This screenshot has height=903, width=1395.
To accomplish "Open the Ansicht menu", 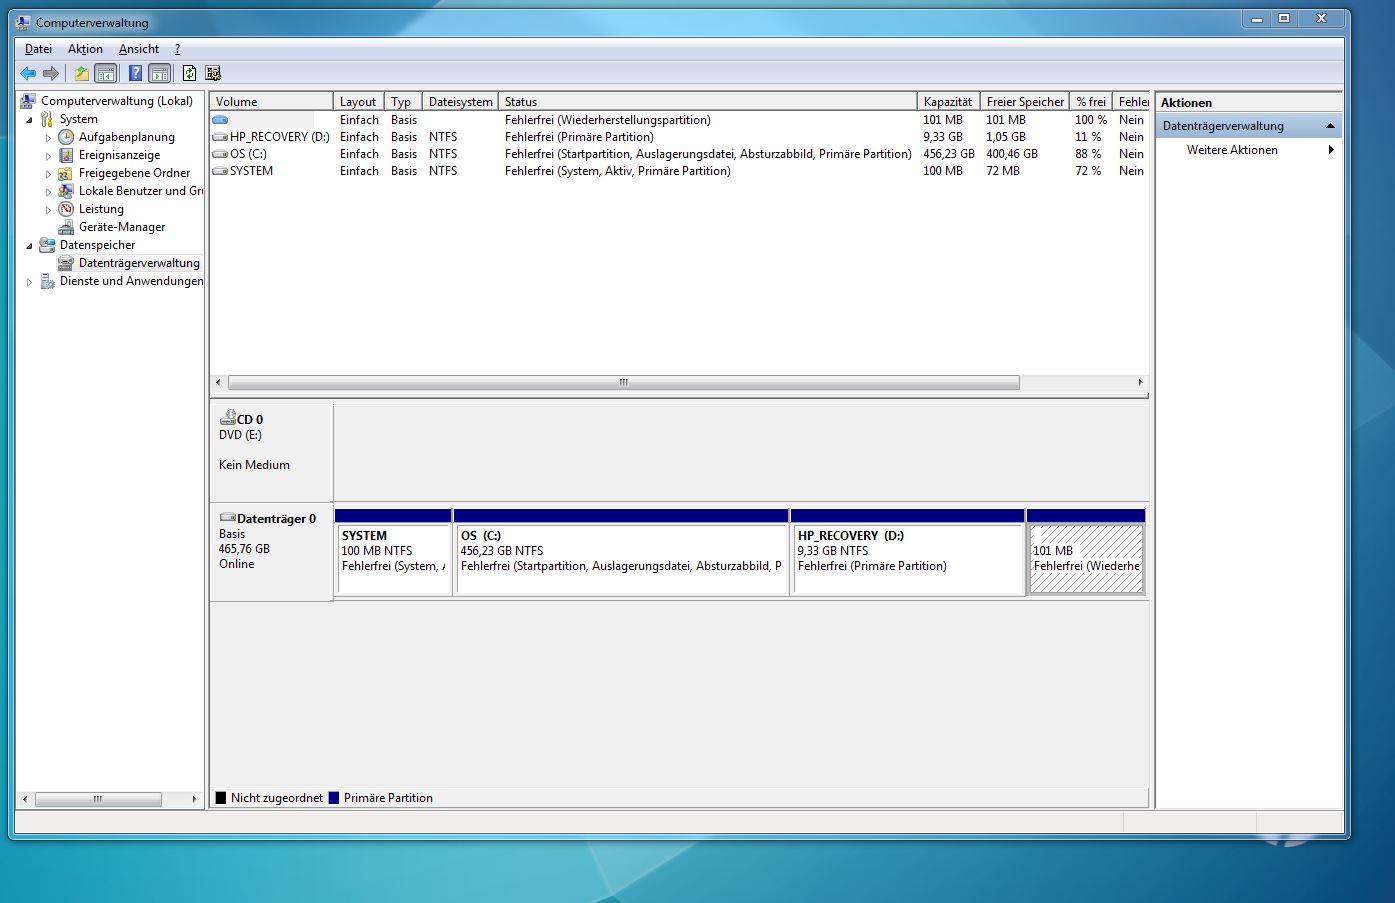I will [x=139, y=49].
